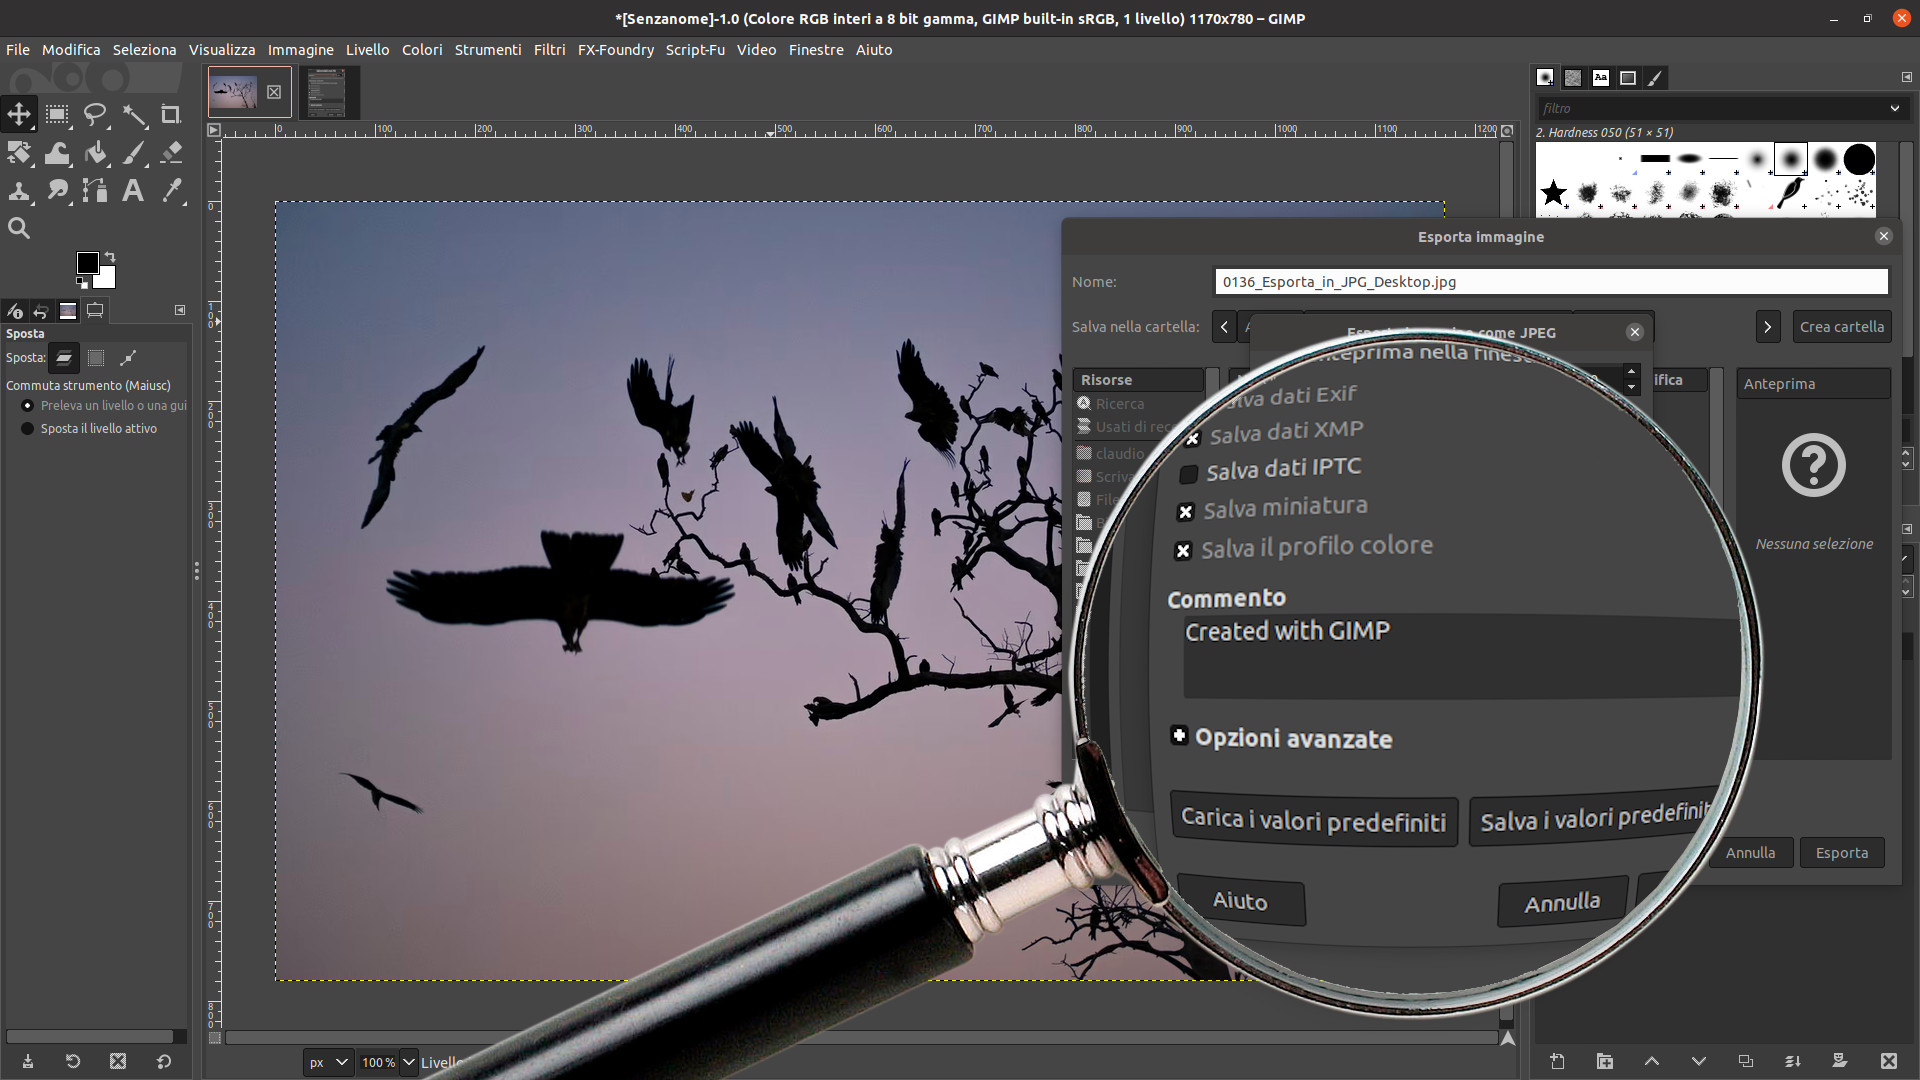
Task: Open the Filtri menu
Action: click(549, 49)
